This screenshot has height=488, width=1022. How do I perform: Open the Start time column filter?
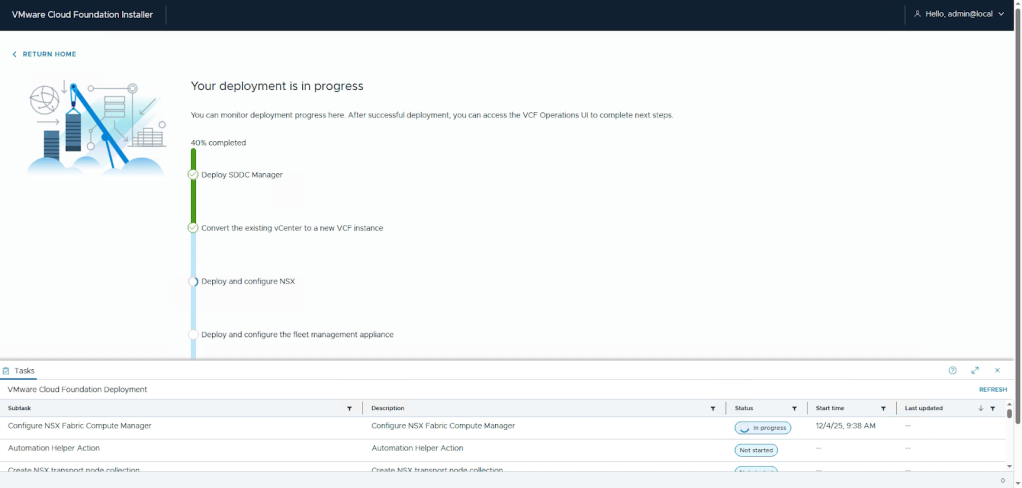coord(883,409)
